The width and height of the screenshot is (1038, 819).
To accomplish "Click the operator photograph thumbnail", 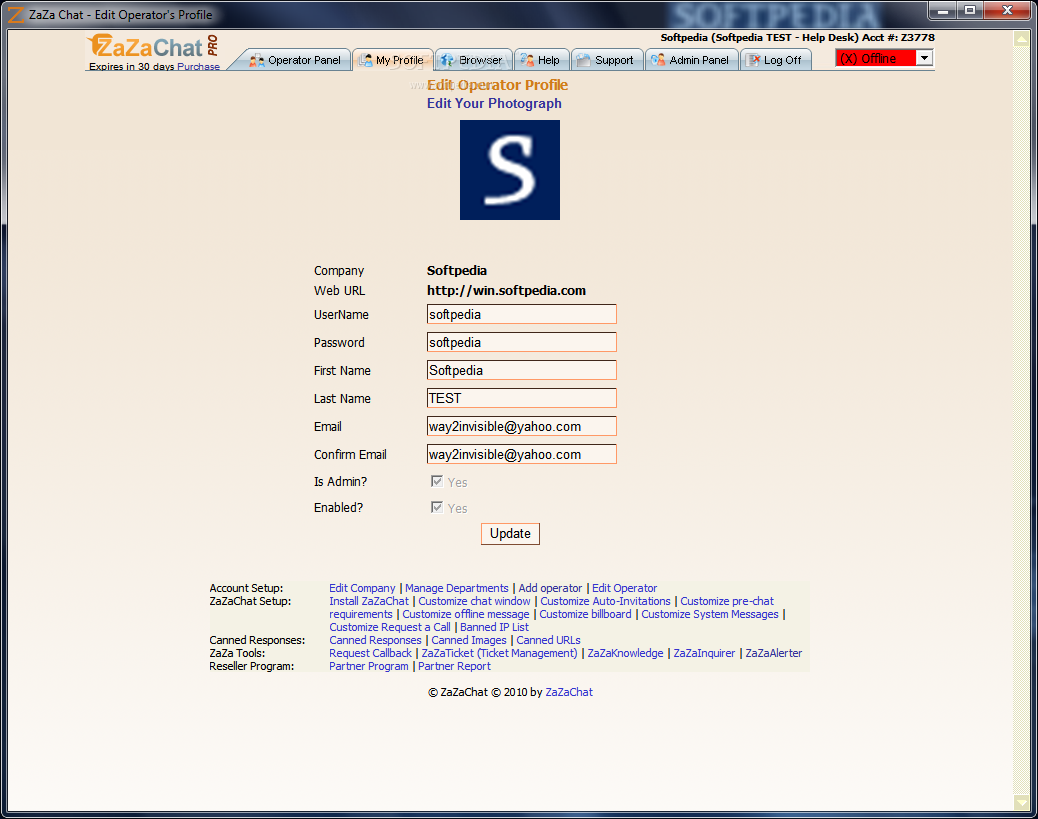I will click(510, 170).
